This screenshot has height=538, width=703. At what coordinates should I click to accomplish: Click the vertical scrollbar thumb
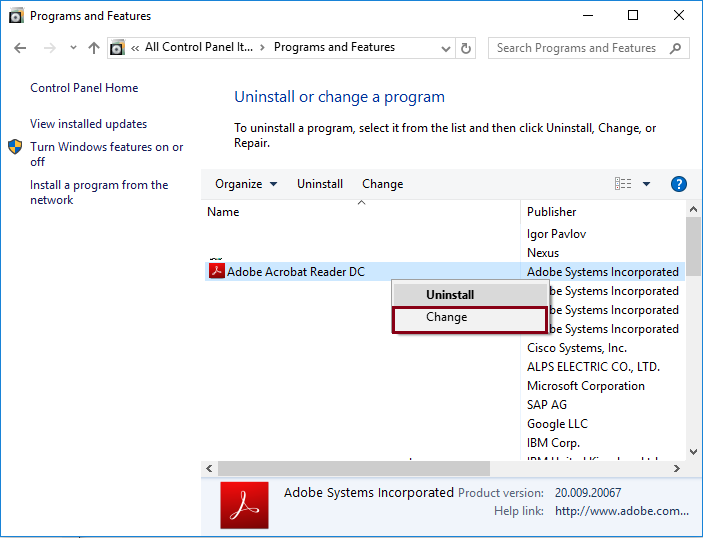pyautogui.click(x=693, y=246)
